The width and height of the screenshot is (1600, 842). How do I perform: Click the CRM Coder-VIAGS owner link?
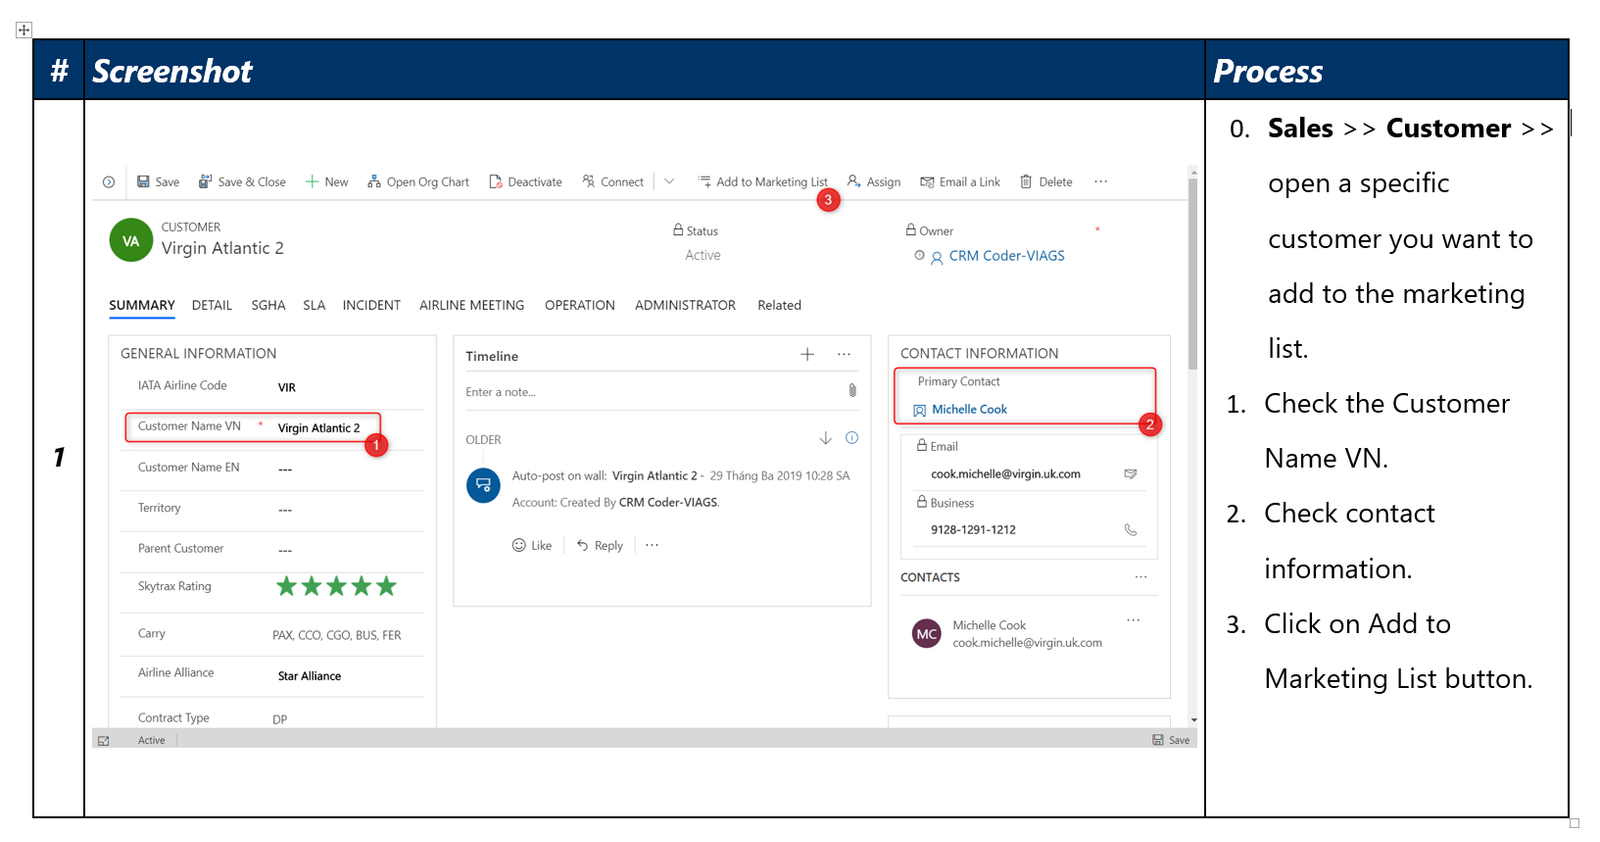pos(1007,256)
